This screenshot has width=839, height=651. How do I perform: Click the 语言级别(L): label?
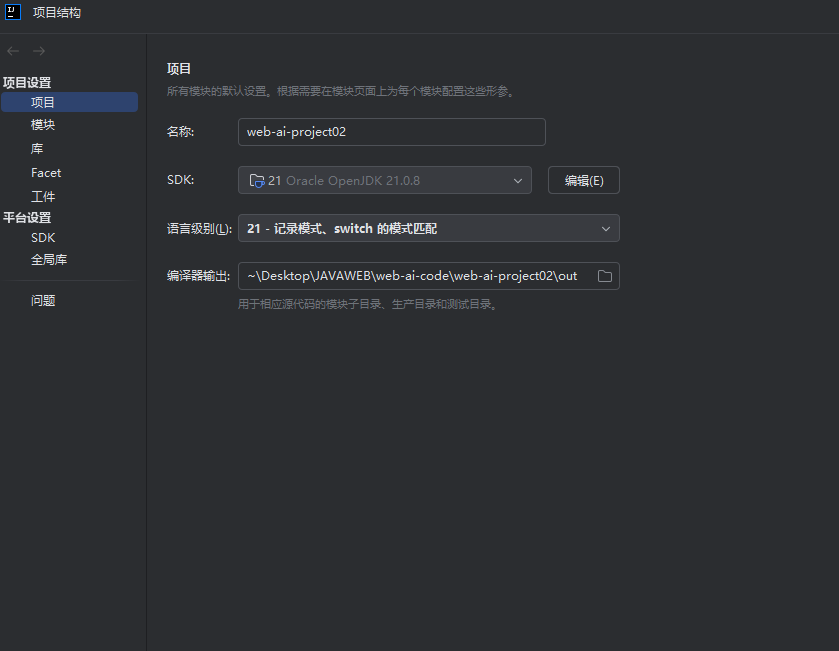point(199,229)
